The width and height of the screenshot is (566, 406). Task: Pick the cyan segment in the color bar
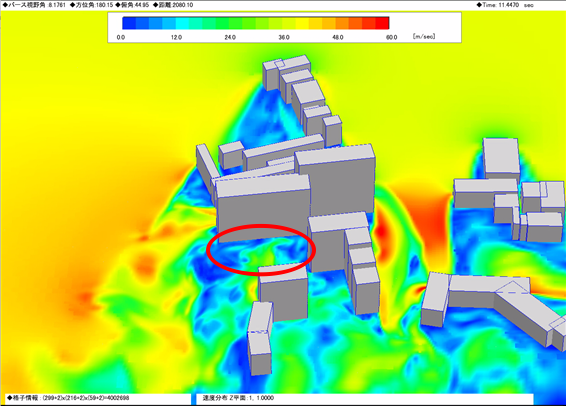[x=182, y=23]
